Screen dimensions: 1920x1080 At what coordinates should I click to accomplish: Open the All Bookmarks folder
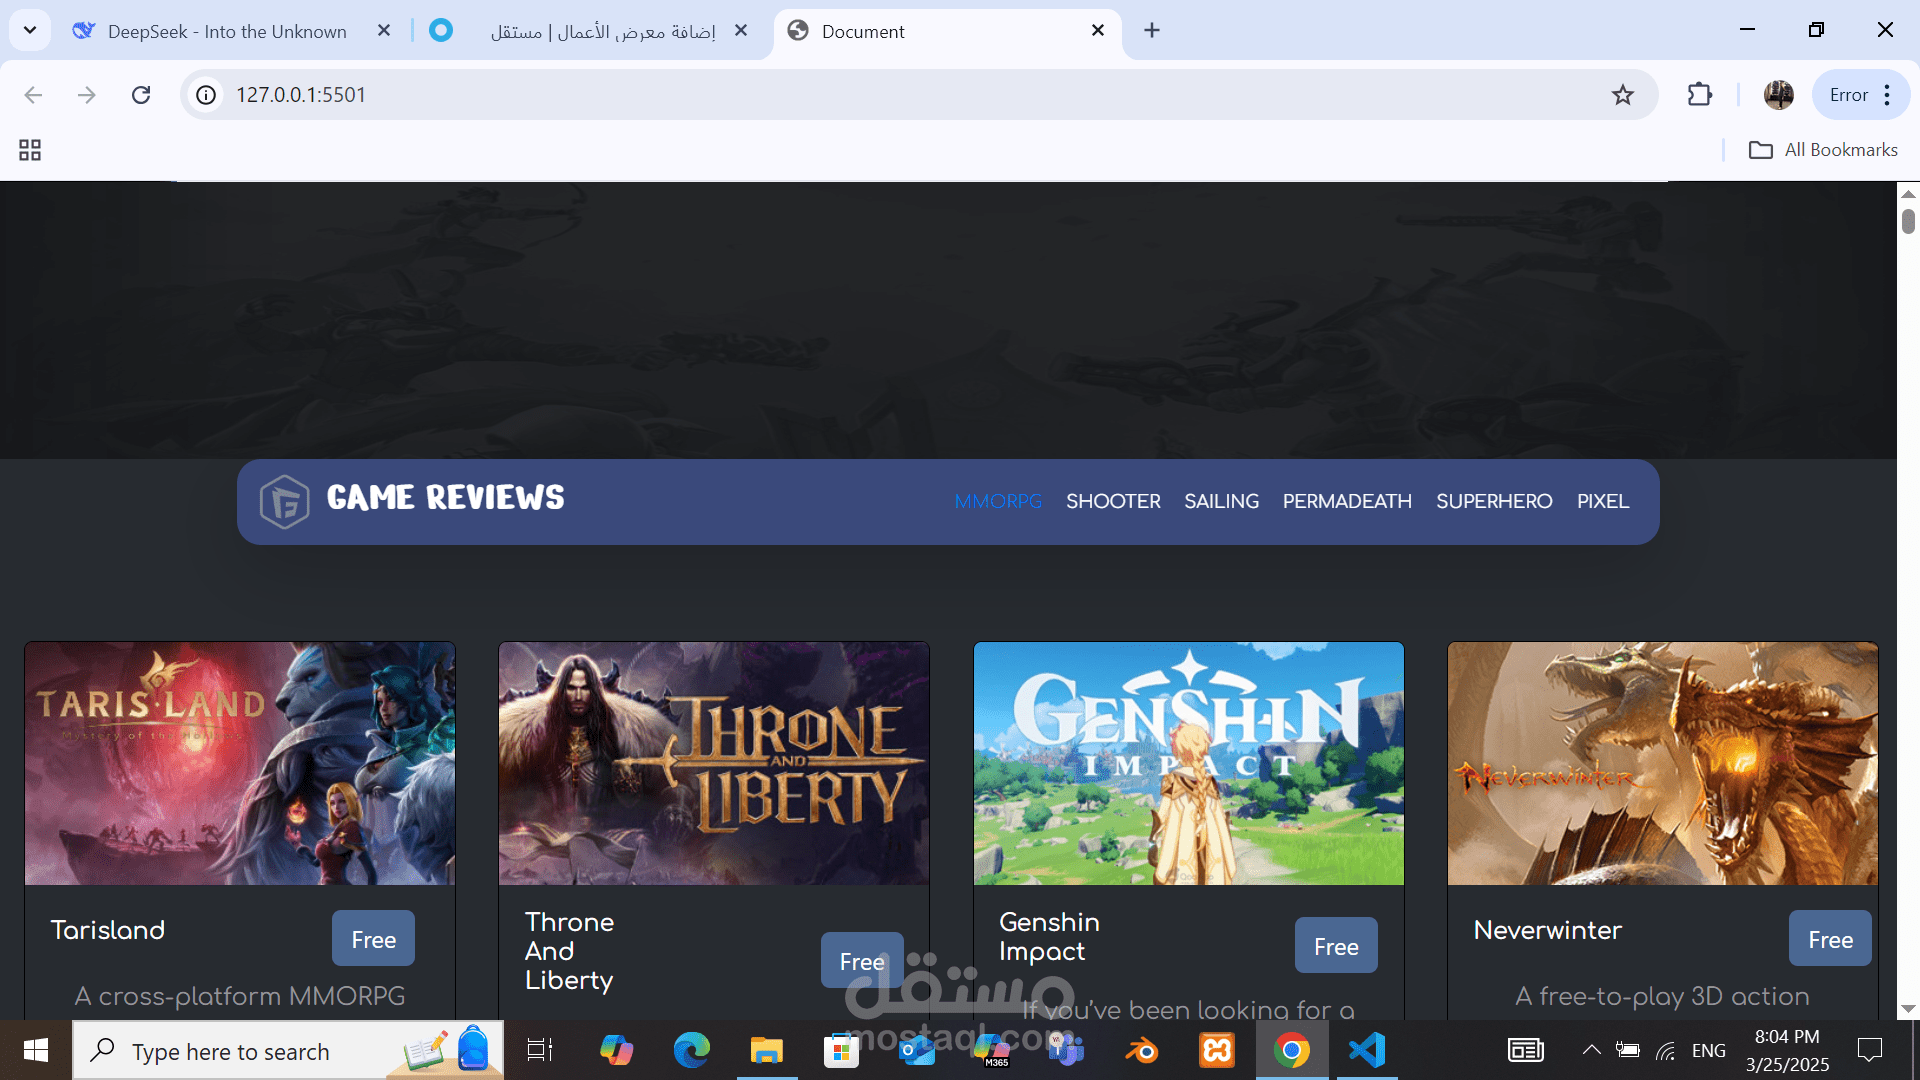(x=1823, y=150)
